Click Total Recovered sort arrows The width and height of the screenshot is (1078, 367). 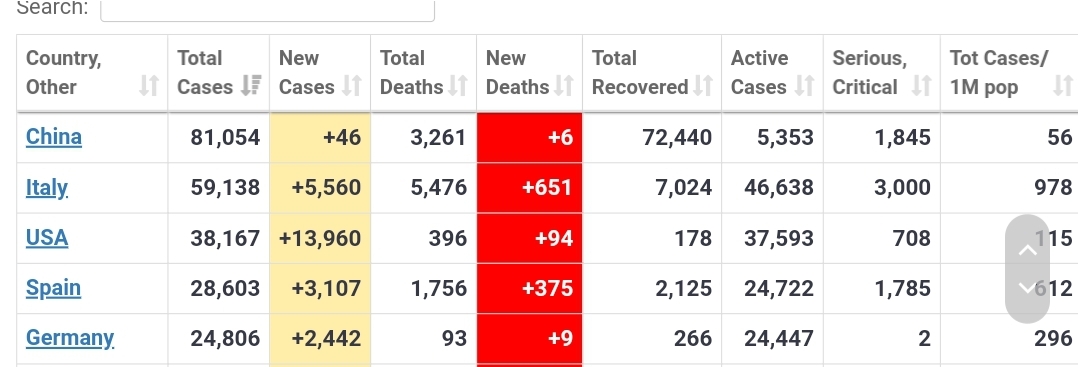click(703, 87)
